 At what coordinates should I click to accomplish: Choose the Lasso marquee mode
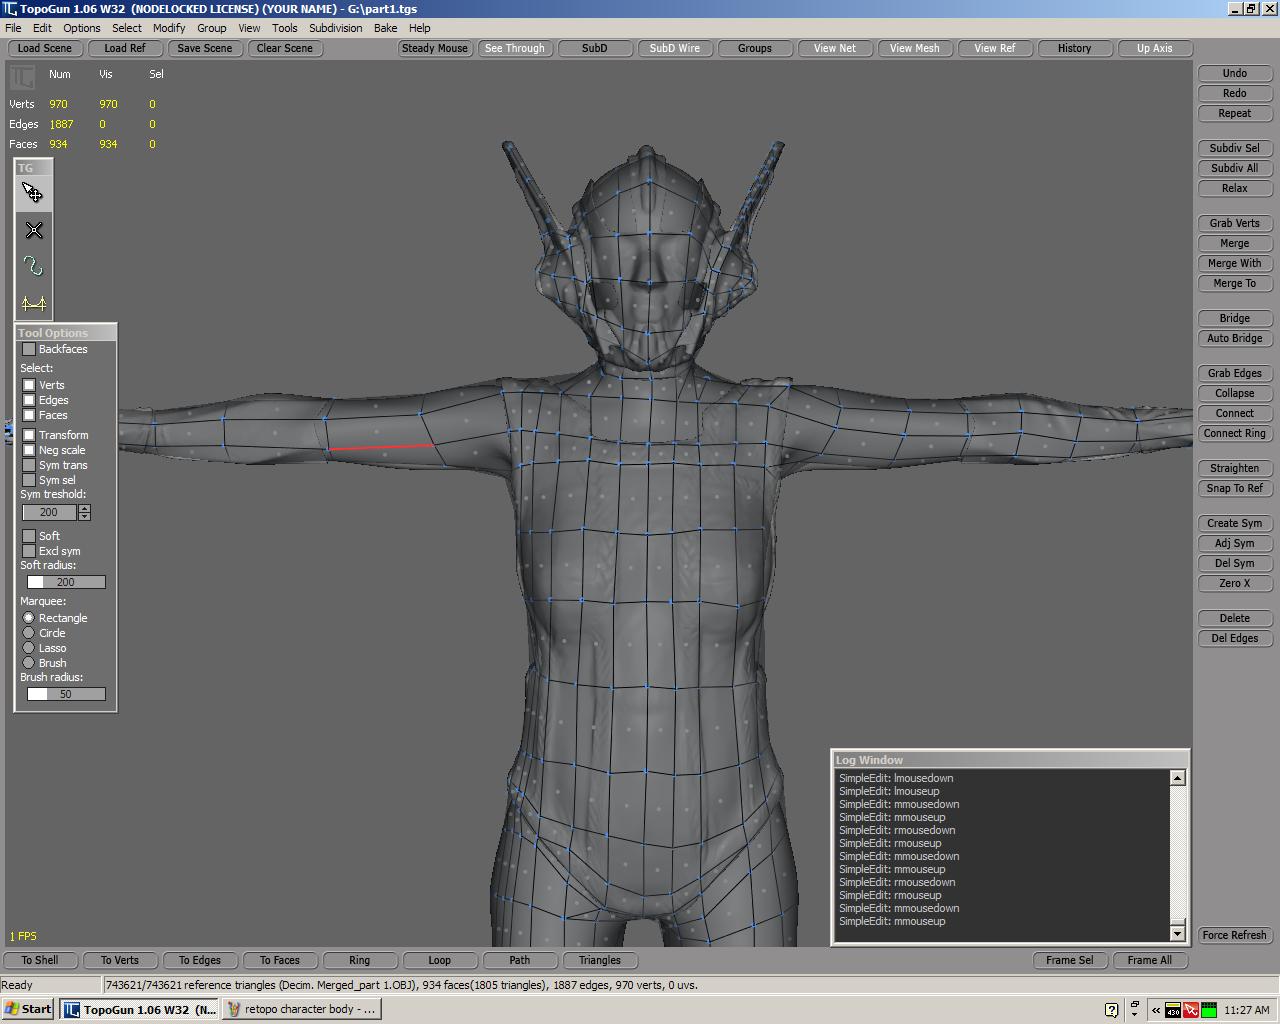[28, 648]
